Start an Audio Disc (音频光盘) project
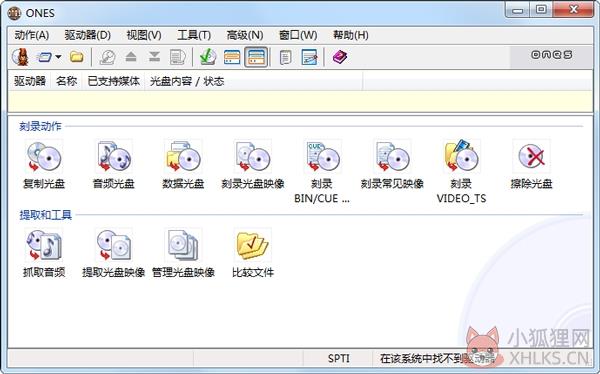 click(x=114, y=165)
